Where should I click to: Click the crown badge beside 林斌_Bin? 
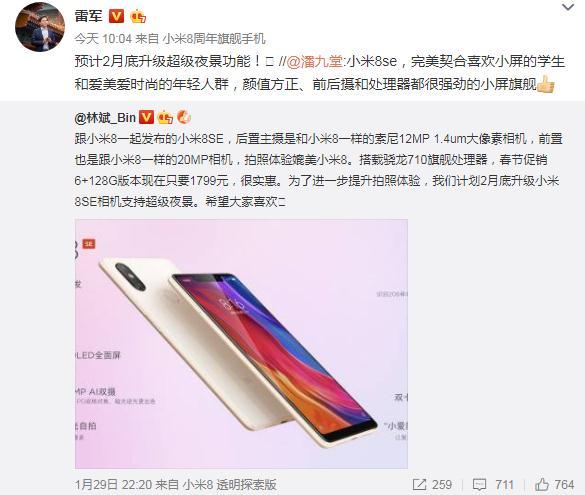(165, 118)
